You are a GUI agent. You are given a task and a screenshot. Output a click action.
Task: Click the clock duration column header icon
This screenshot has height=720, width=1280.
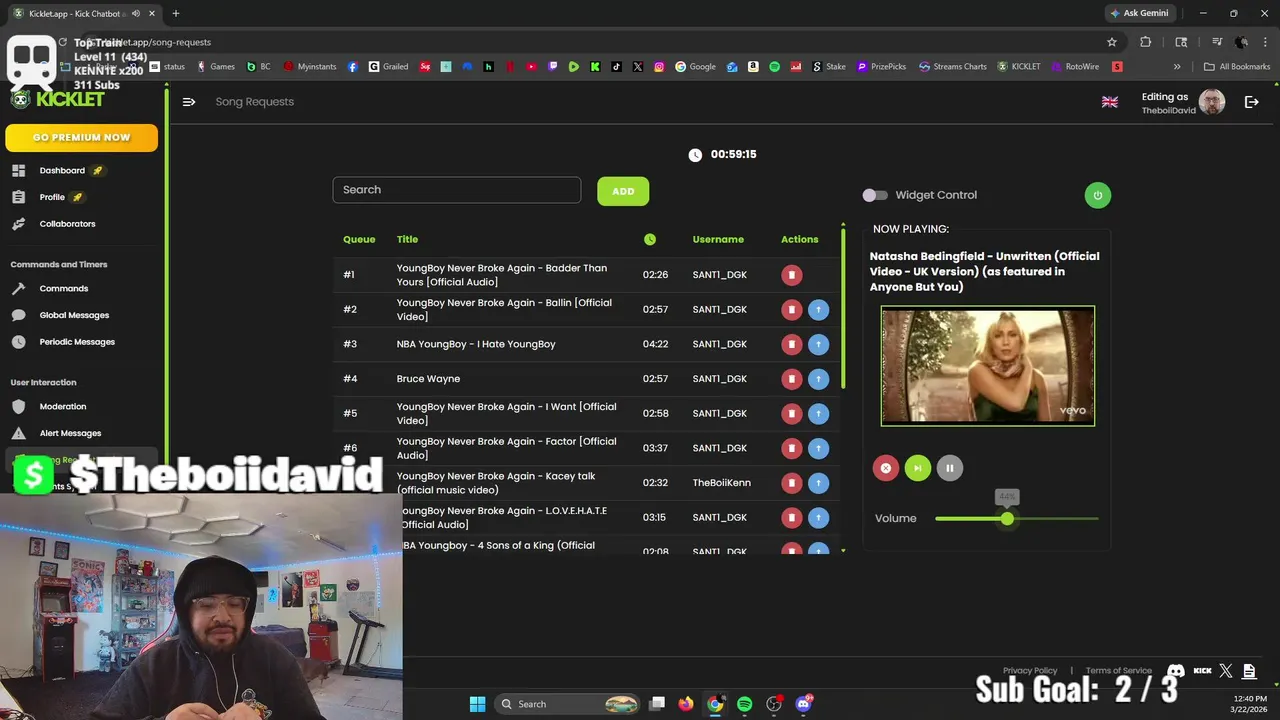point(650,239)
